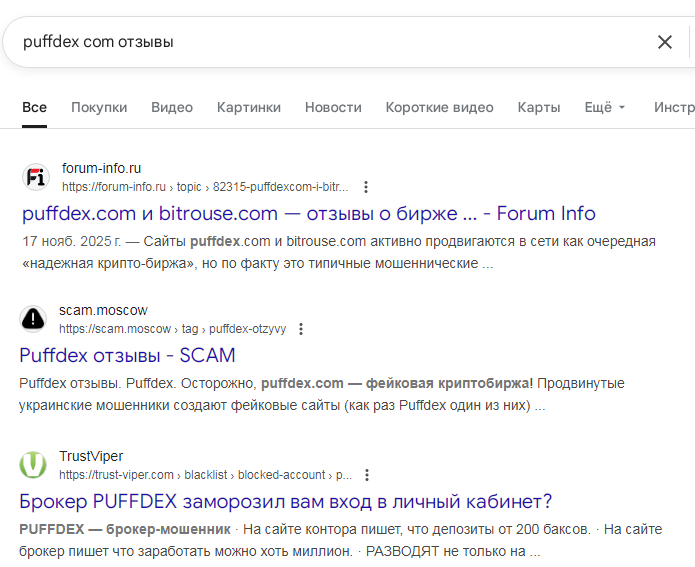This screenshot has height=567, width=695.
Task: Open the Карты tab
Action: (539, 108)
